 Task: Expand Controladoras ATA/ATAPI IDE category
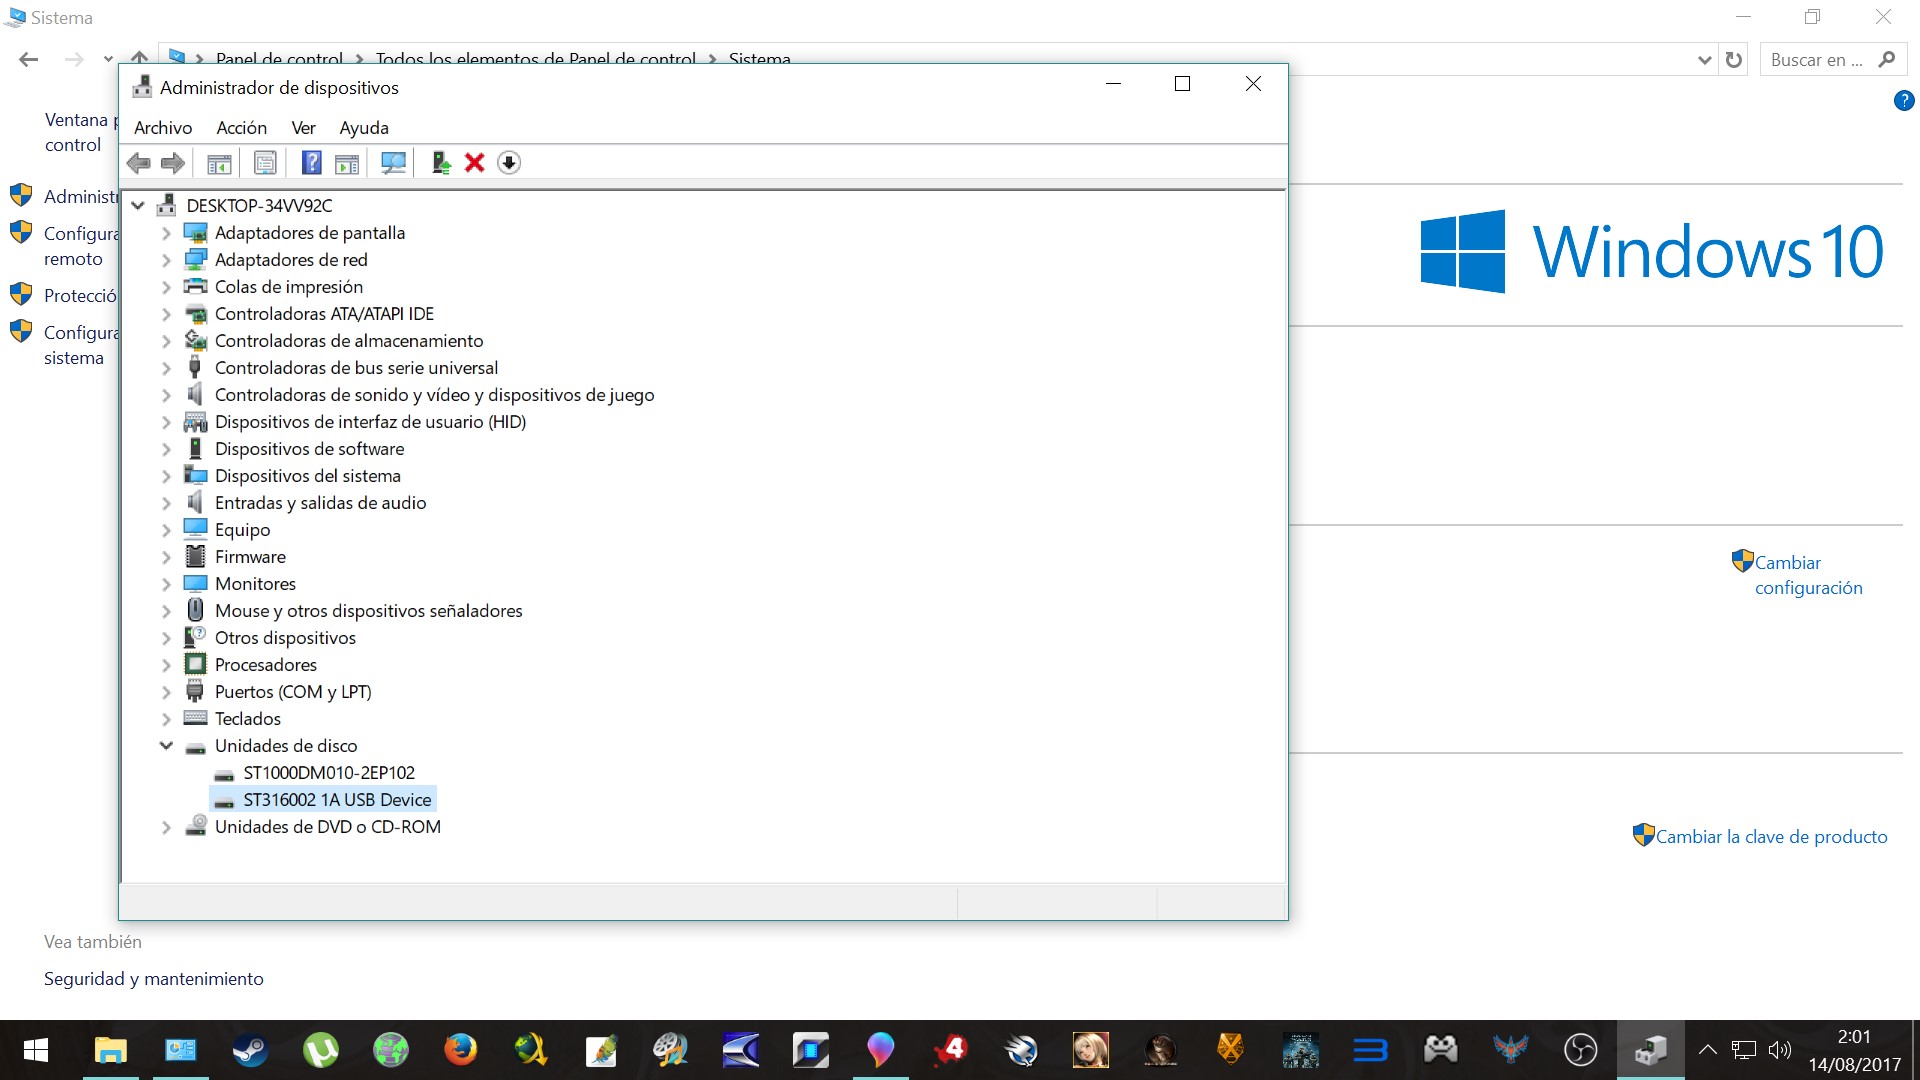[166, 314]
